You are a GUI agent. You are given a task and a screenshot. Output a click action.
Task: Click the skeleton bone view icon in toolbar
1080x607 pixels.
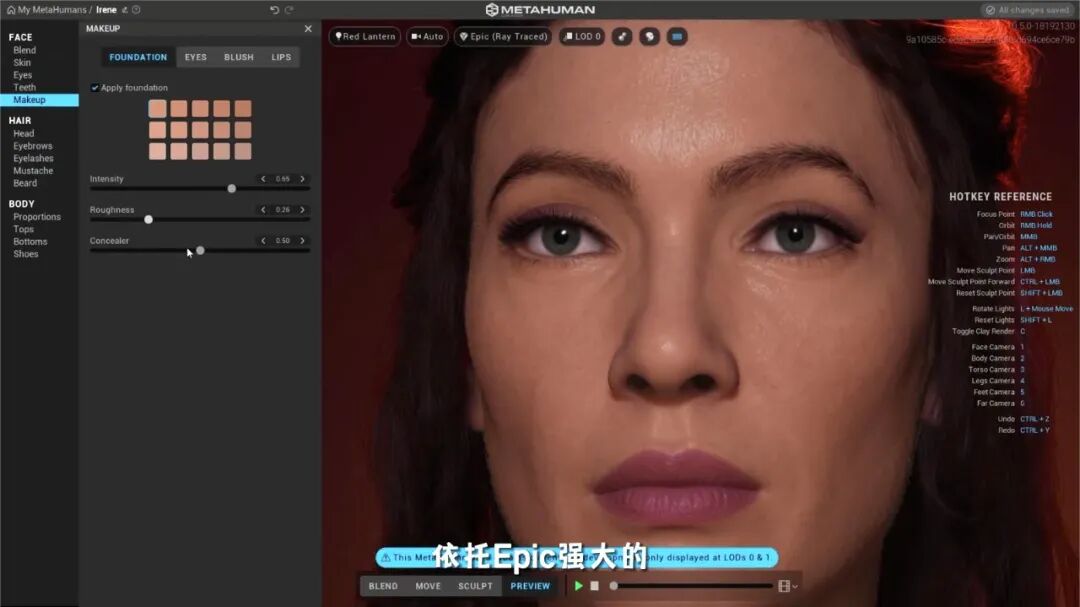[622, 37]
